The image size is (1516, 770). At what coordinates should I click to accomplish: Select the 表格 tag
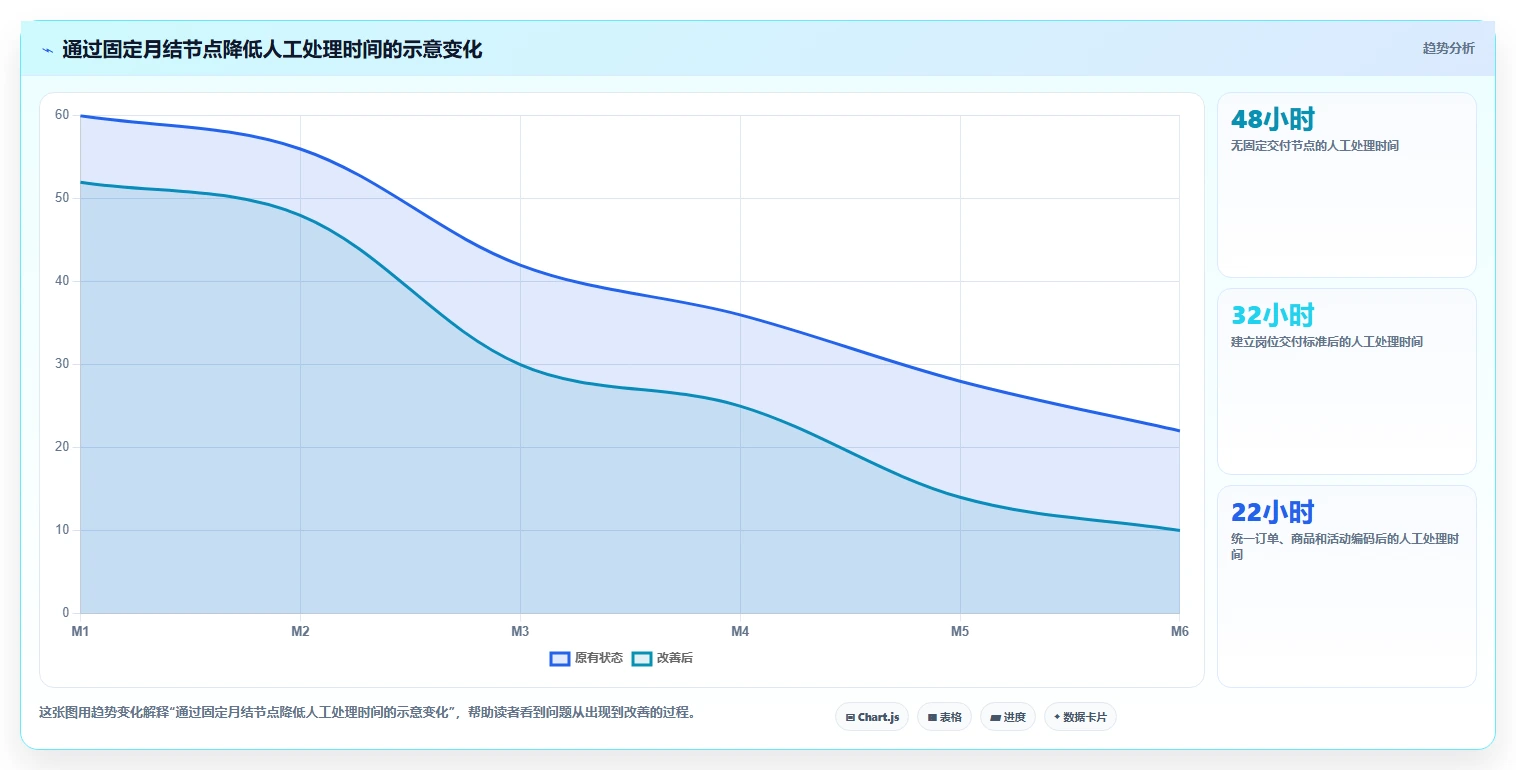[944, 717]
